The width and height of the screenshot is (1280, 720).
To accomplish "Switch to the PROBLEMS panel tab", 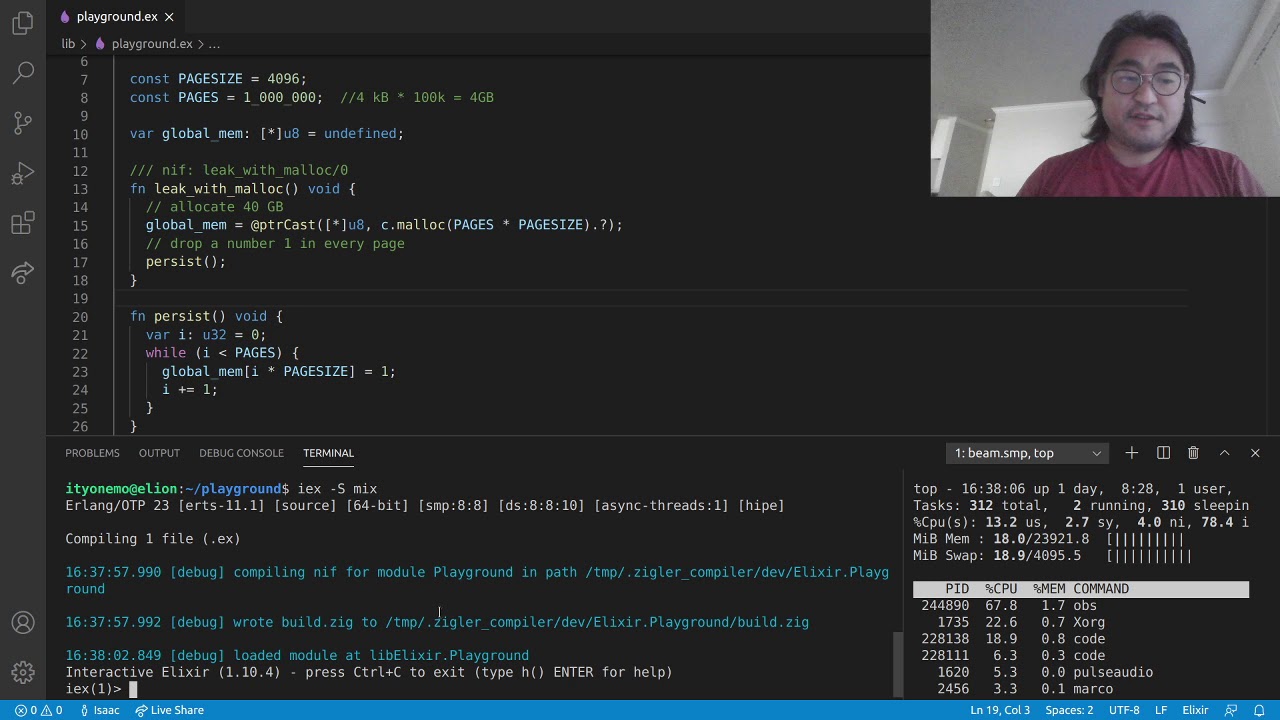I will [92, 453].
